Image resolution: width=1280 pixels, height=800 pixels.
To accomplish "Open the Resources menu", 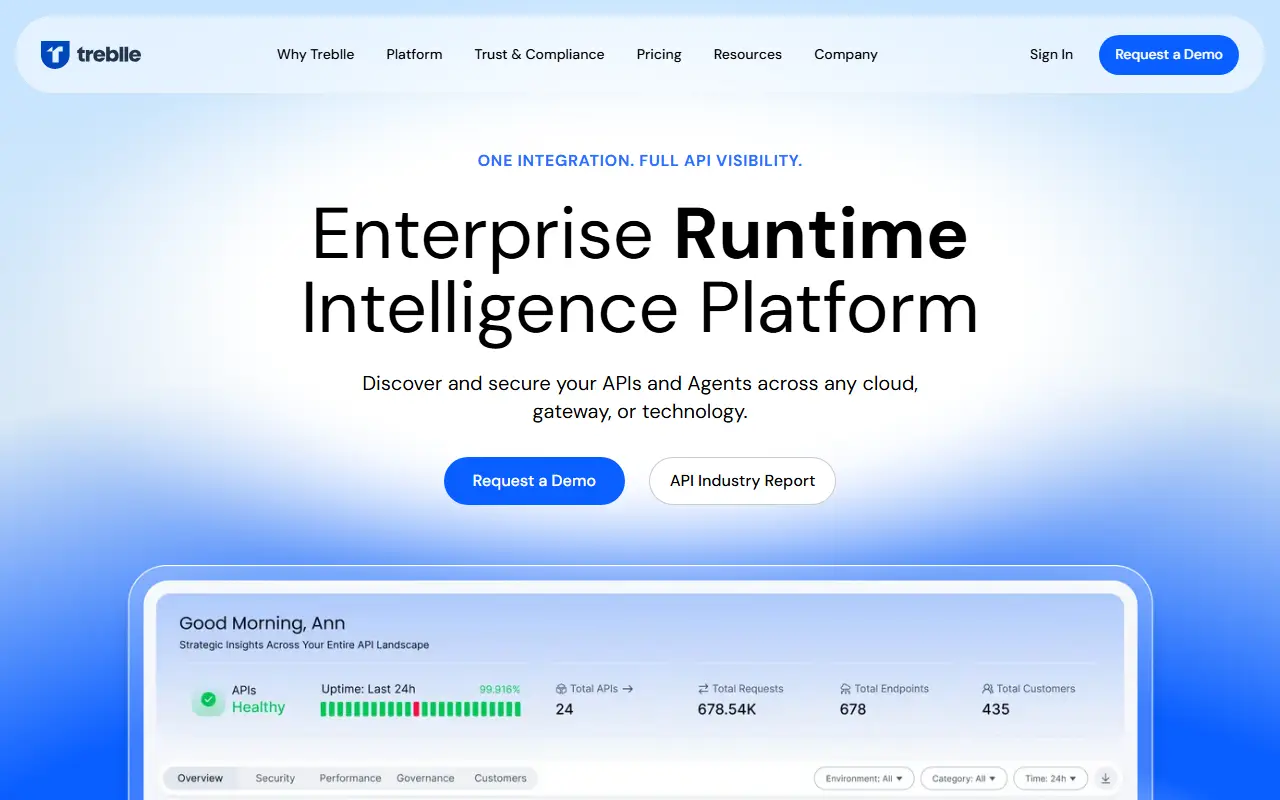I will pyautogui.click(x=748, y=54).
